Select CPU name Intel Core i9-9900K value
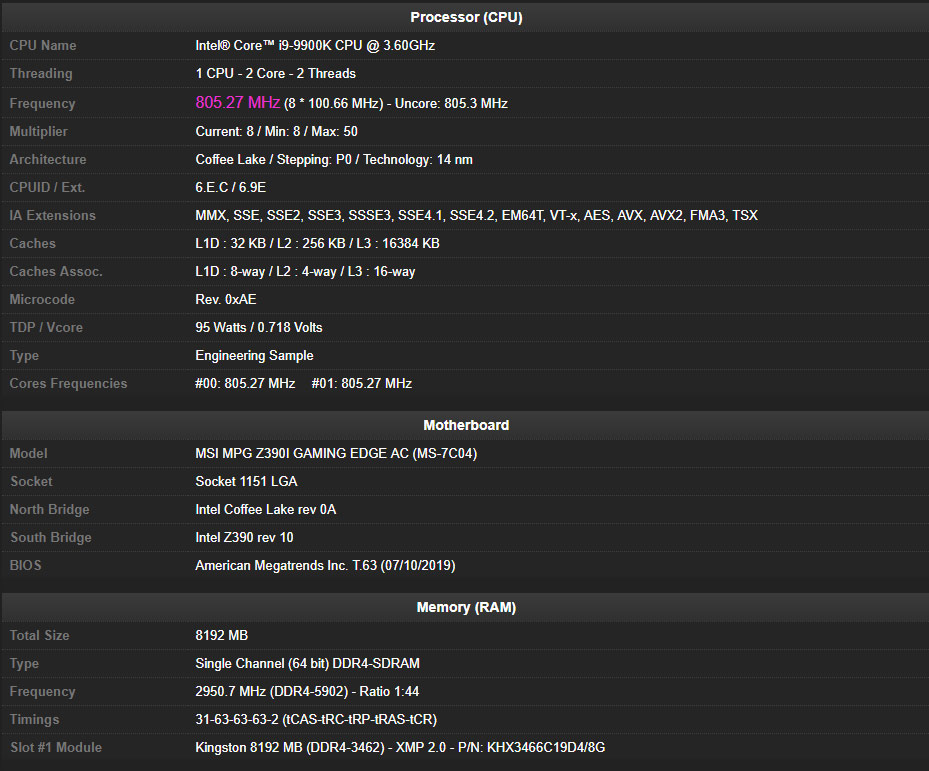Viewport: 929px width, 771px height. 315,46
